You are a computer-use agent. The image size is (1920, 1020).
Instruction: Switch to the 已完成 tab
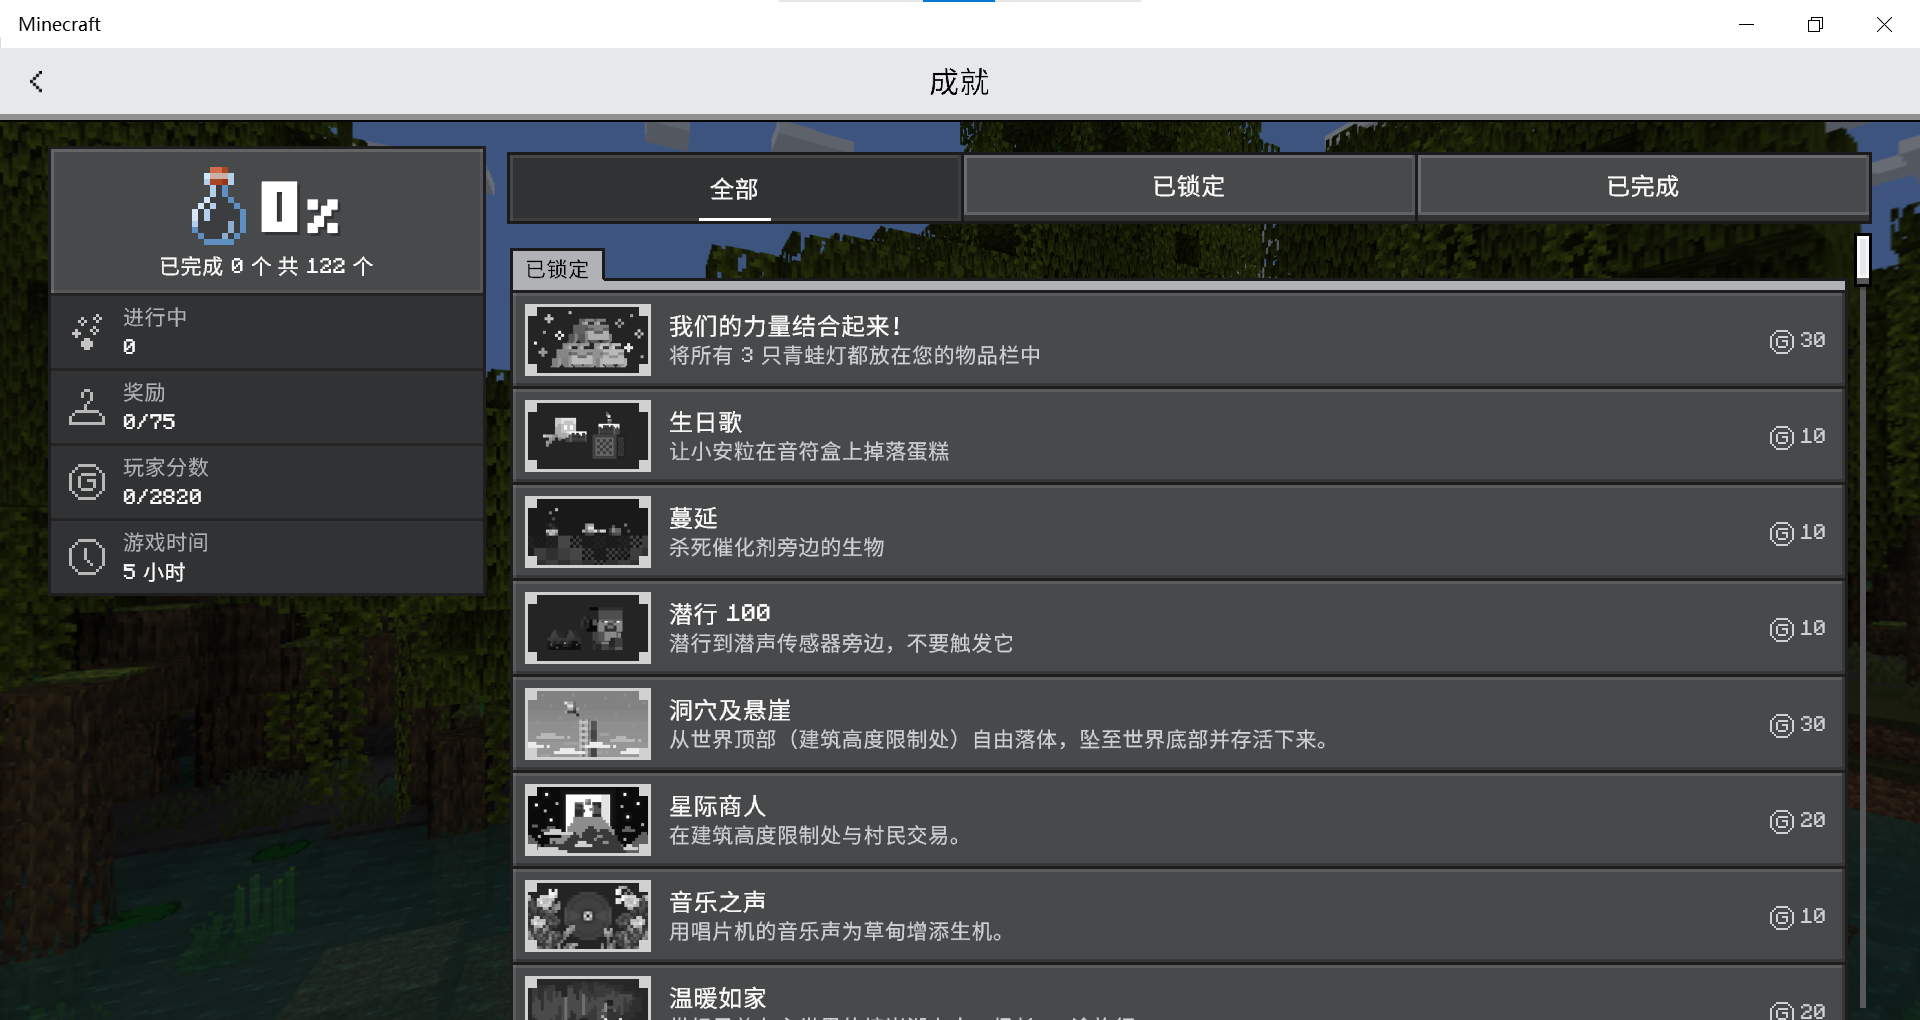[x=1643, y=186]
